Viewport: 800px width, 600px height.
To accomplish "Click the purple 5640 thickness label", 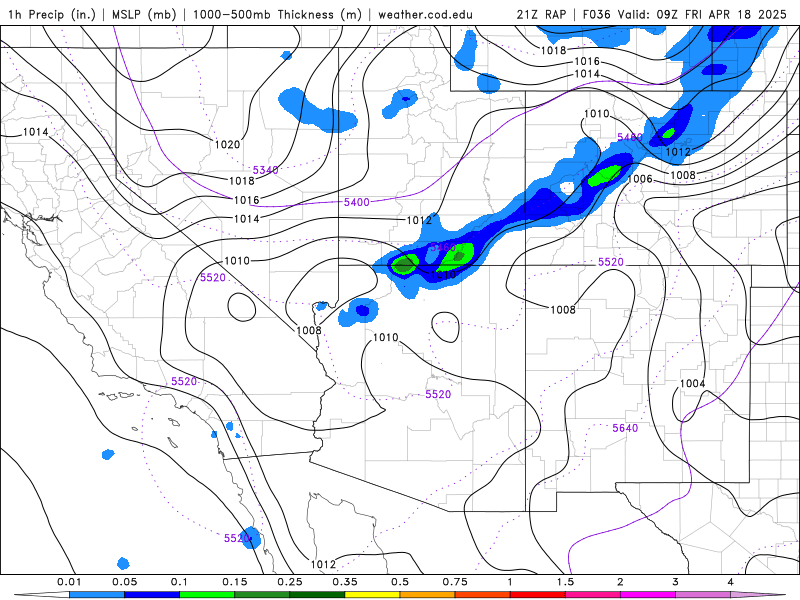I will tap(625, 428).
